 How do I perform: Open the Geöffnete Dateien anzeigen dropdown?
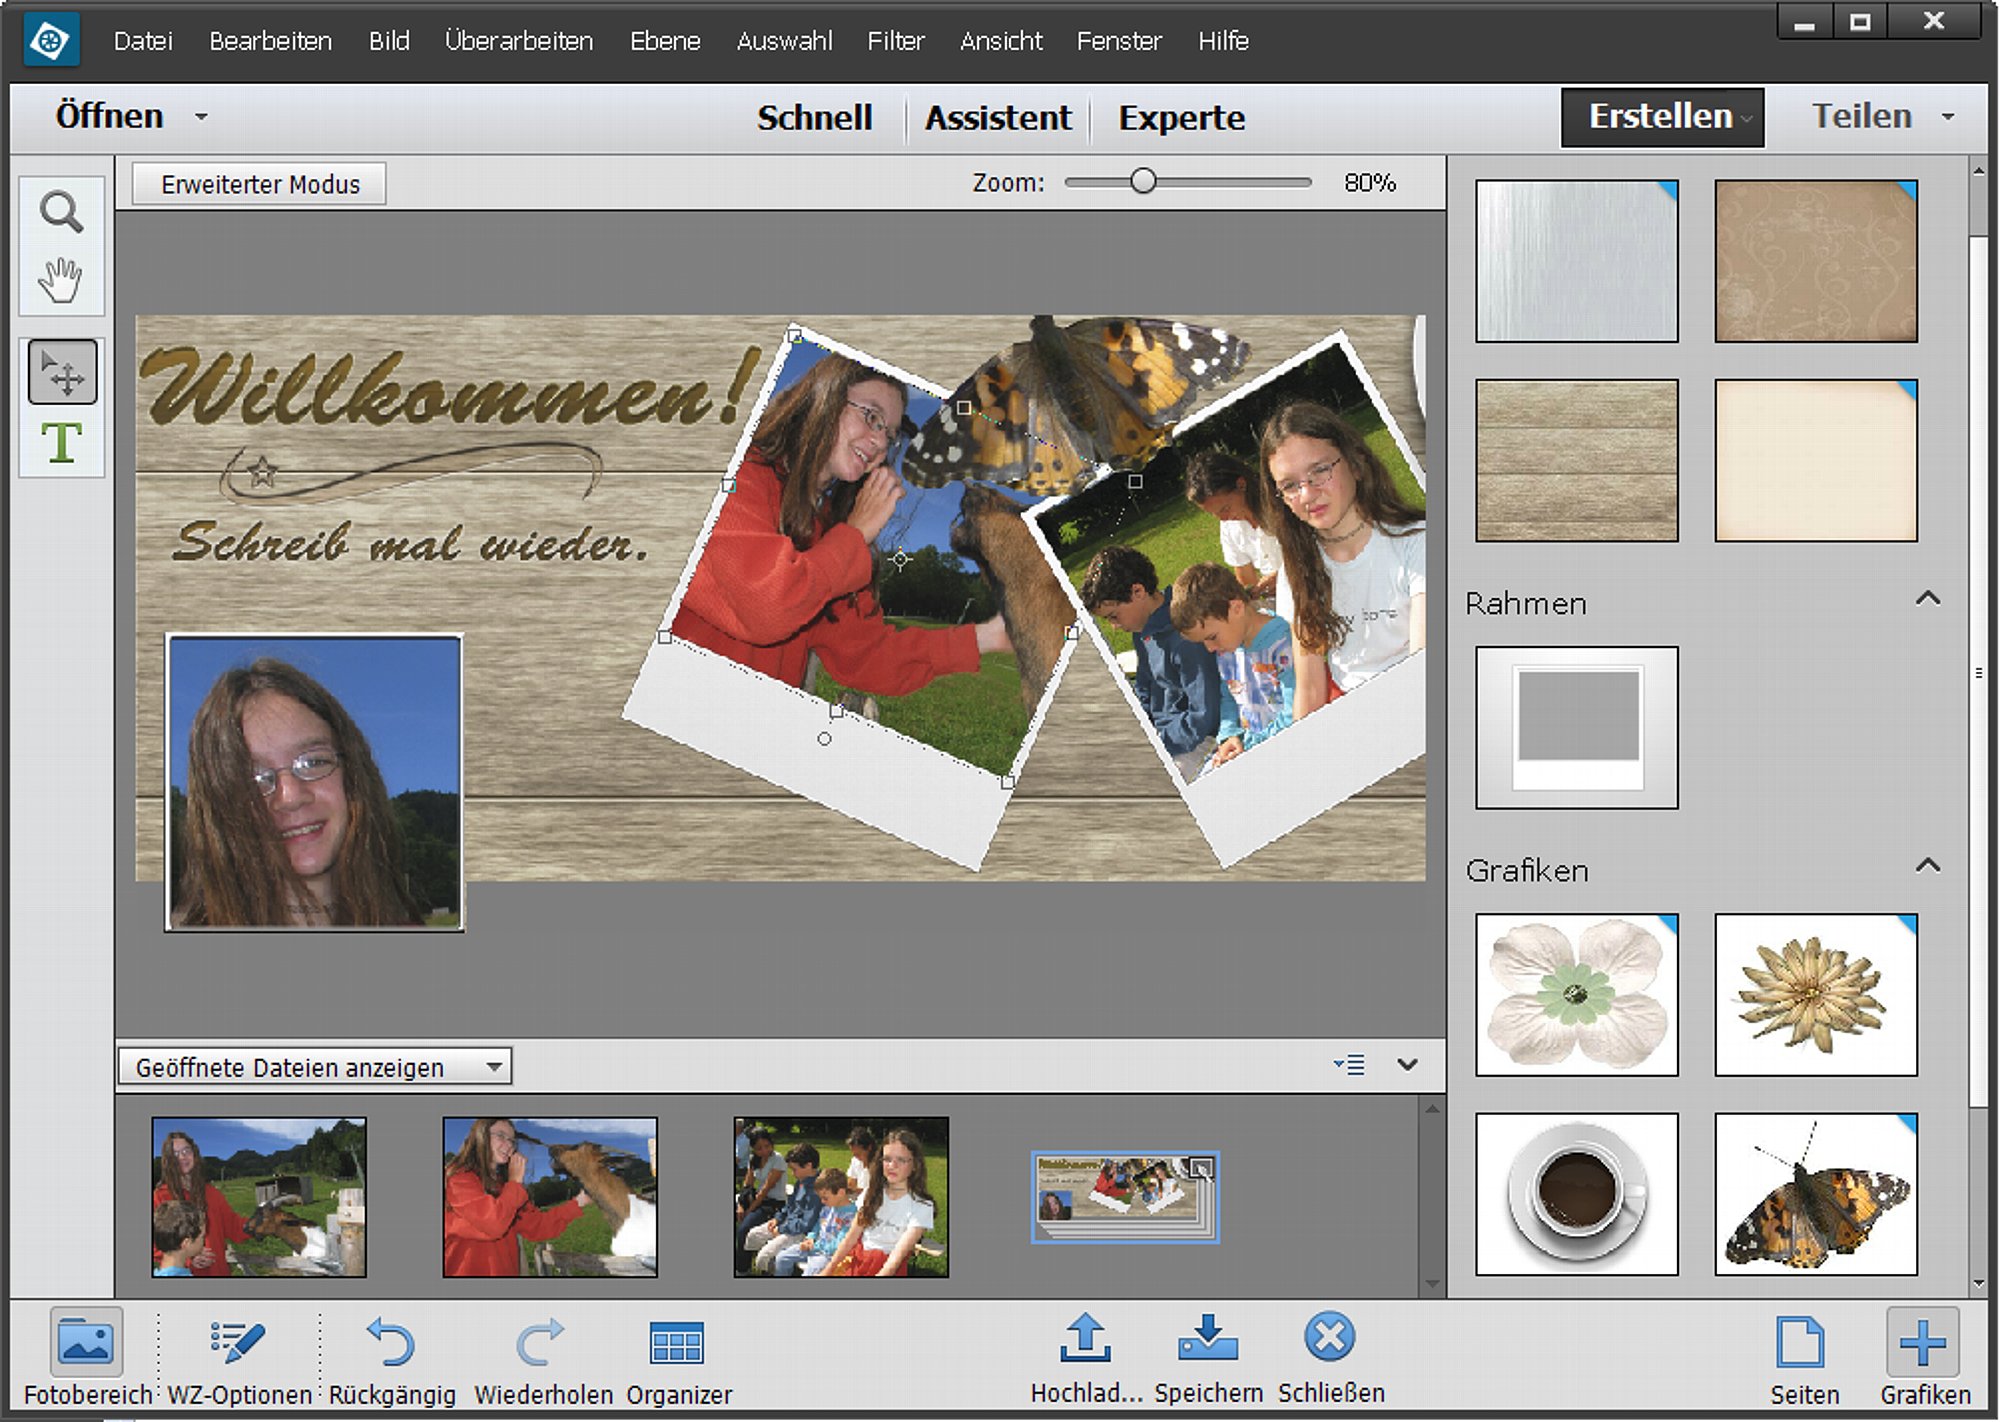[x=315, y=1067]
